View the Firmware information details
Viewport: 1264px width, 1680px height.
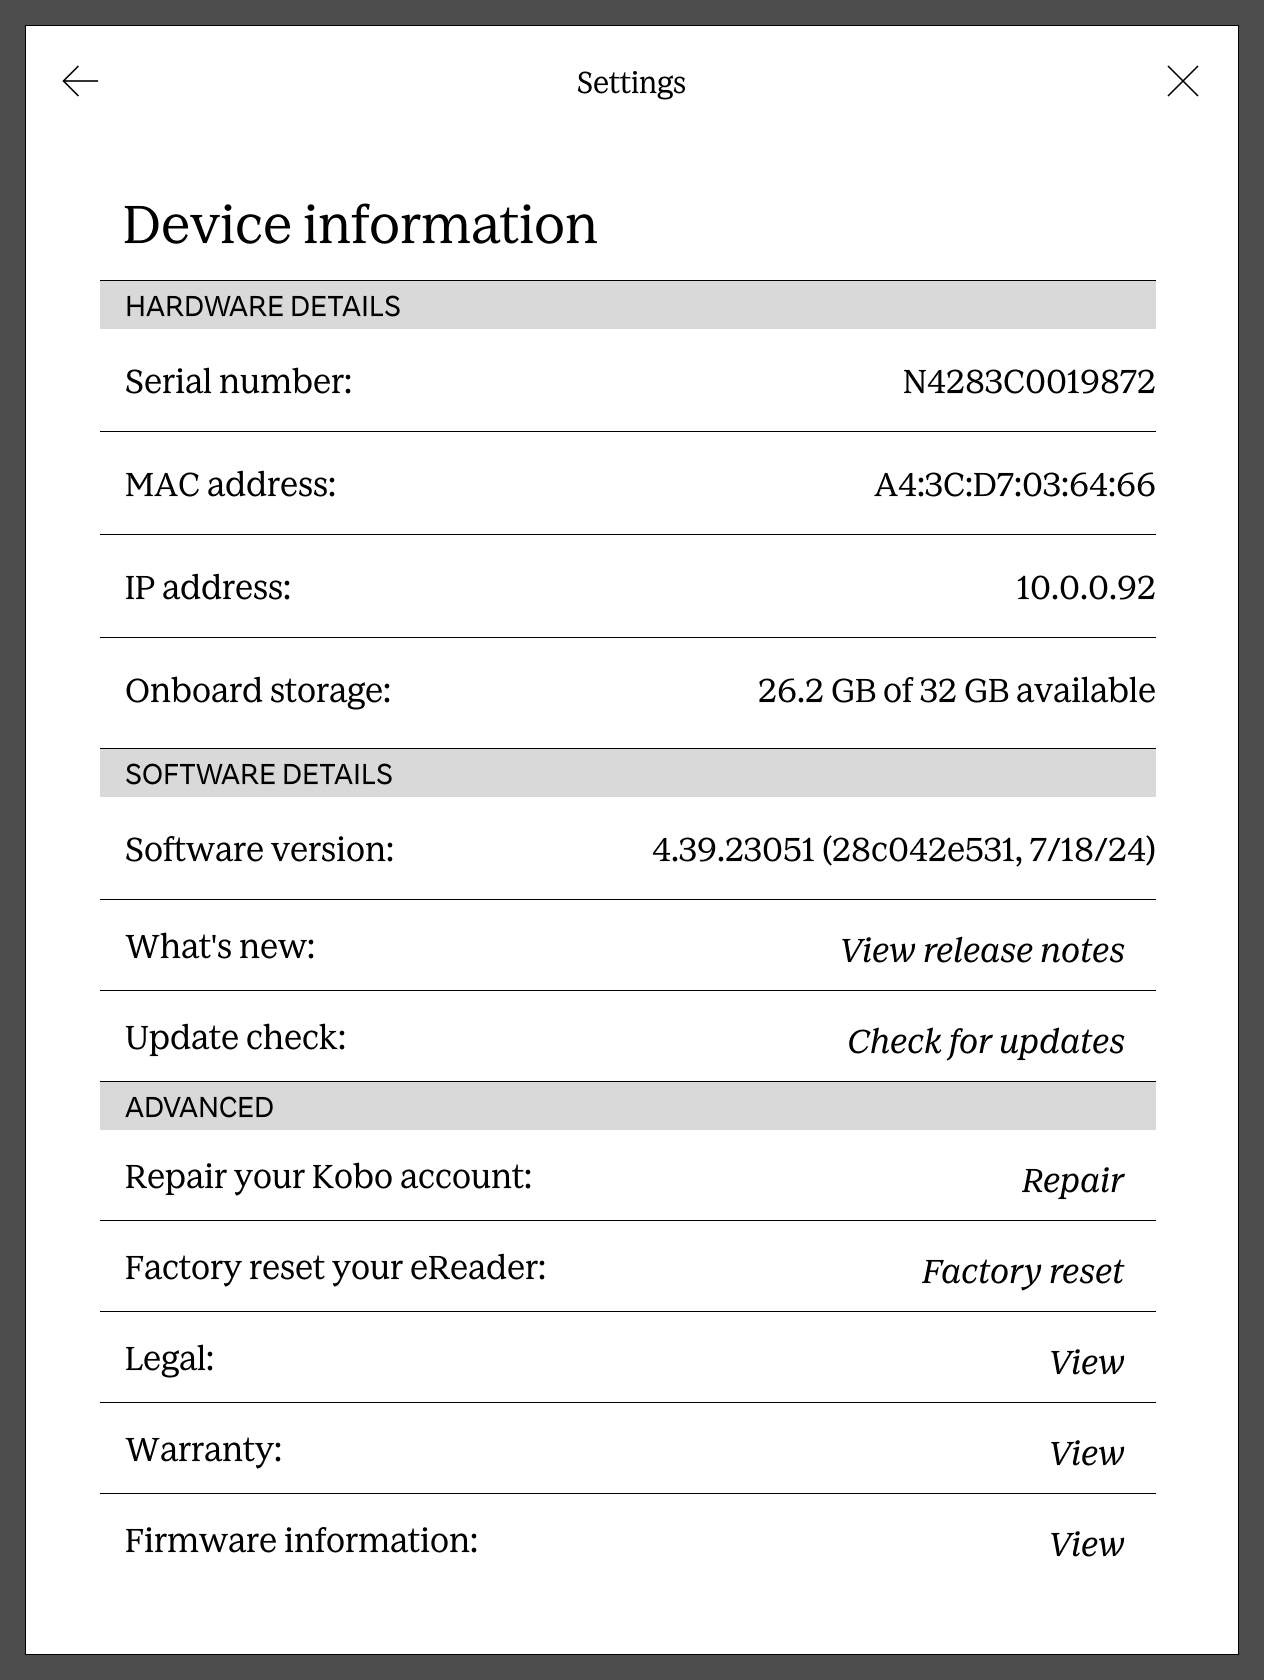pyautogui.click(x=1086, y=1544)
